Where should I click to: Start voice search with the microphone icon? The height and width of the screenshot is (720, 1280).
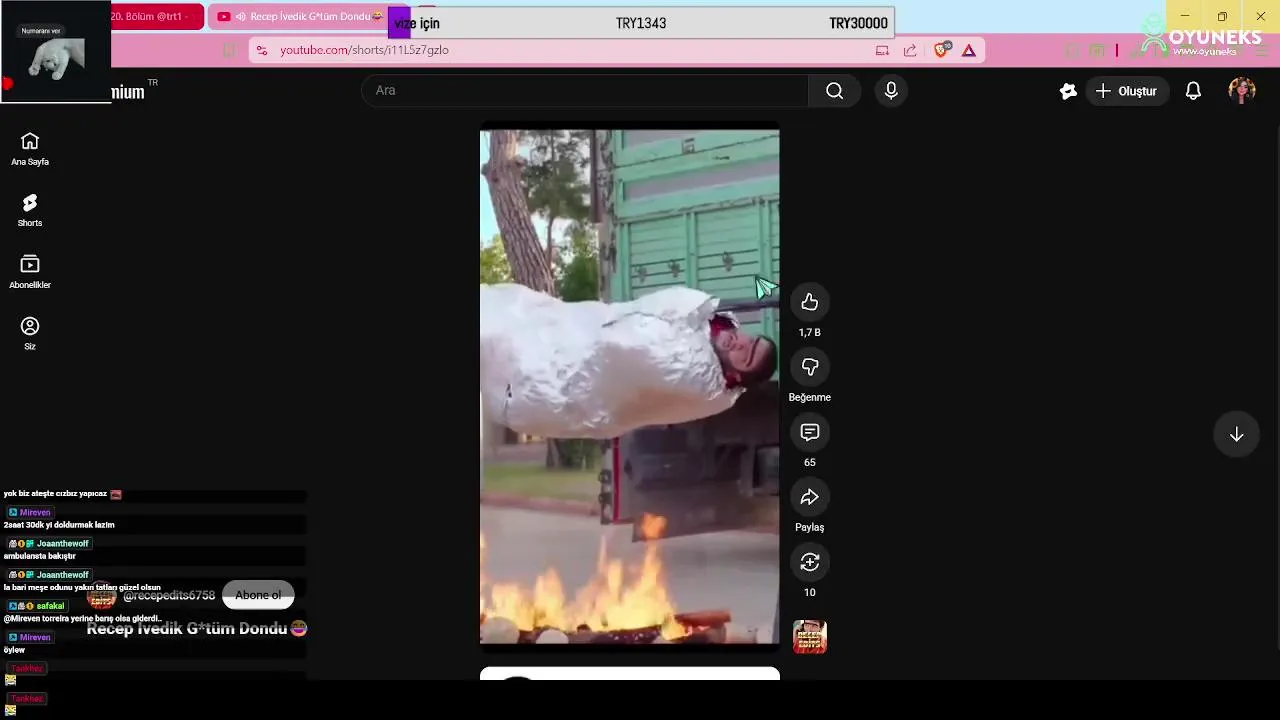tap(891, 91)
